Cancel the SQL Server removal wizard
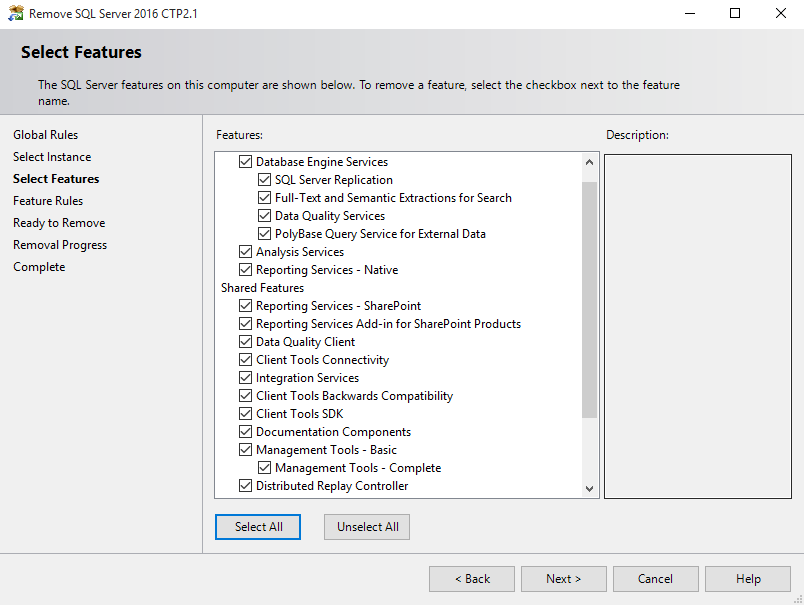The image size is (804, 605). tap(655, 579)
